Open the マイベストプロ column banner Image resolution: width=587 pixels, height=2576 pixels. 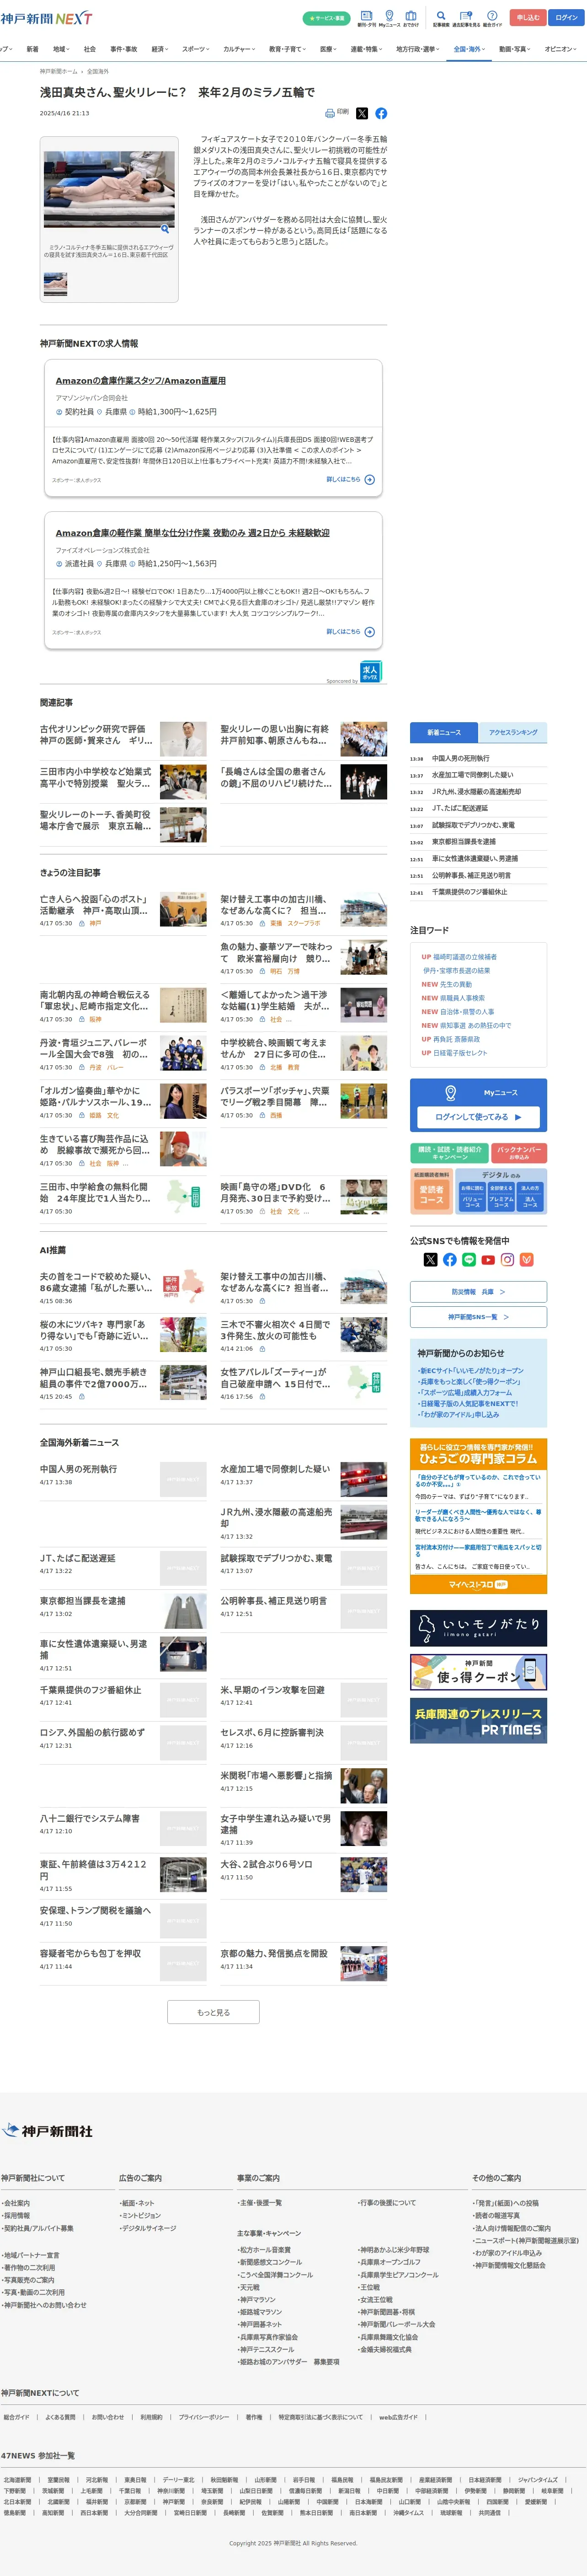(x=478, y=1584)
